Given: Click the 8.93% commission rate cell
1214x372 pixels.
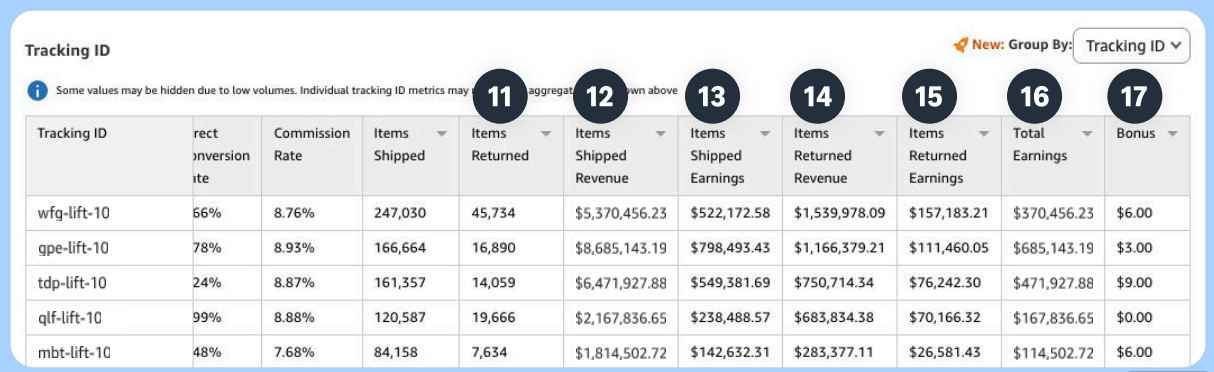Looking at the screenshot, I should coord(312,248).
